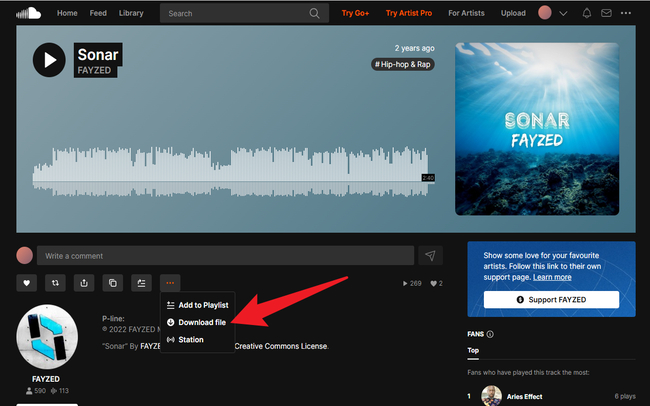This screenshot has width=650, height=406.
Task: Open FAYZED name under the avatar
Action: click(x=46, y=379)
